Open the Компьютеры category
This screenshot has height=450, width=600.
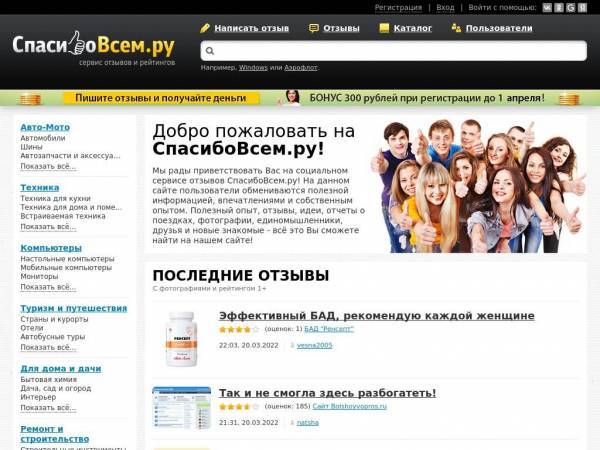[51, 248]
